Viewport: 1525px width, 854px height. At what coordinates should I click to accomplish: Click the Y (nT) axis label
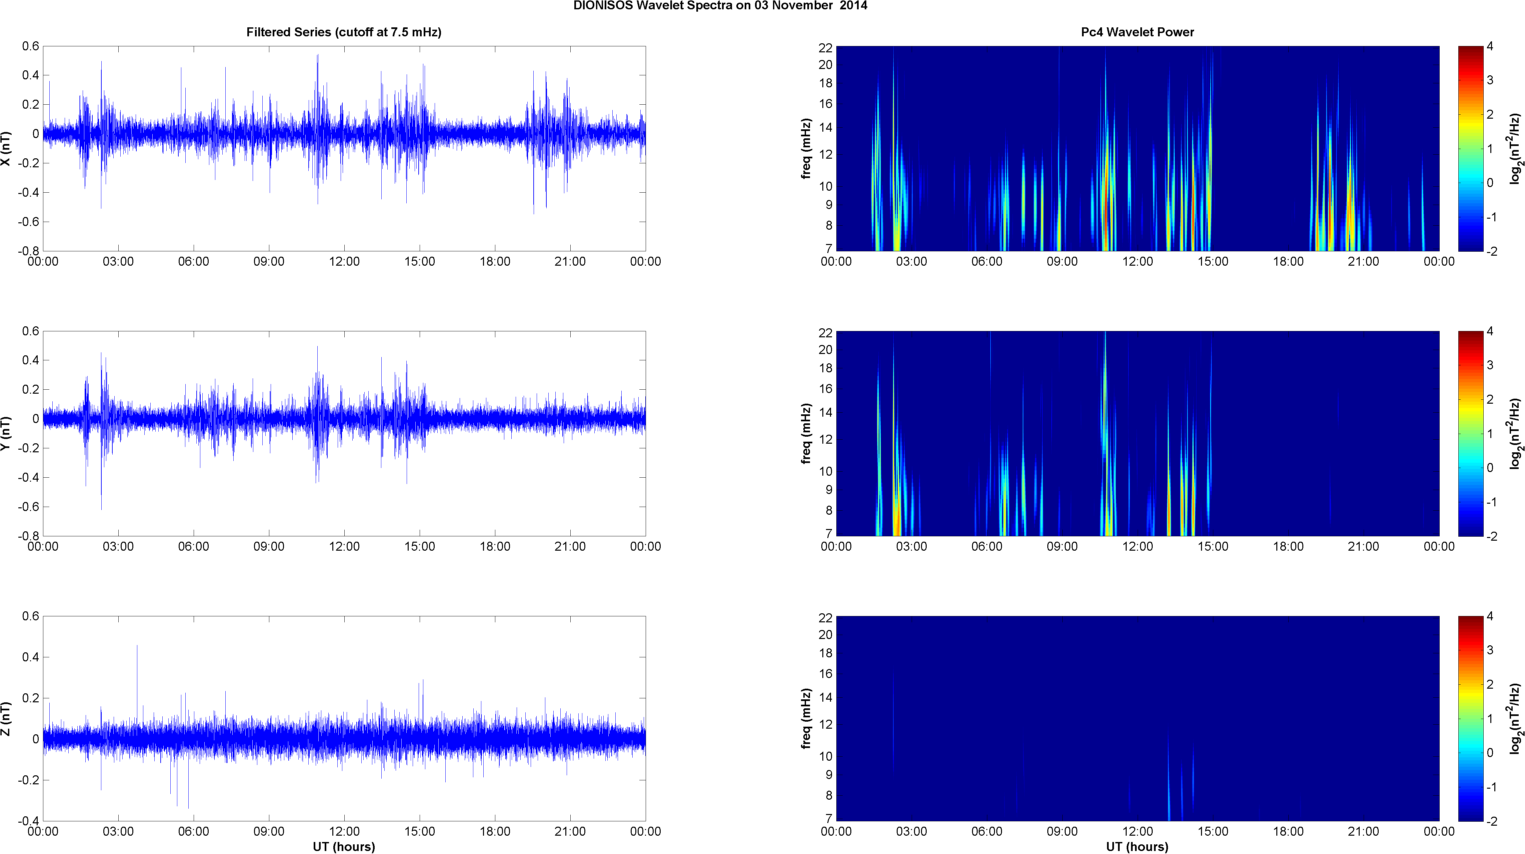[7, 434]
